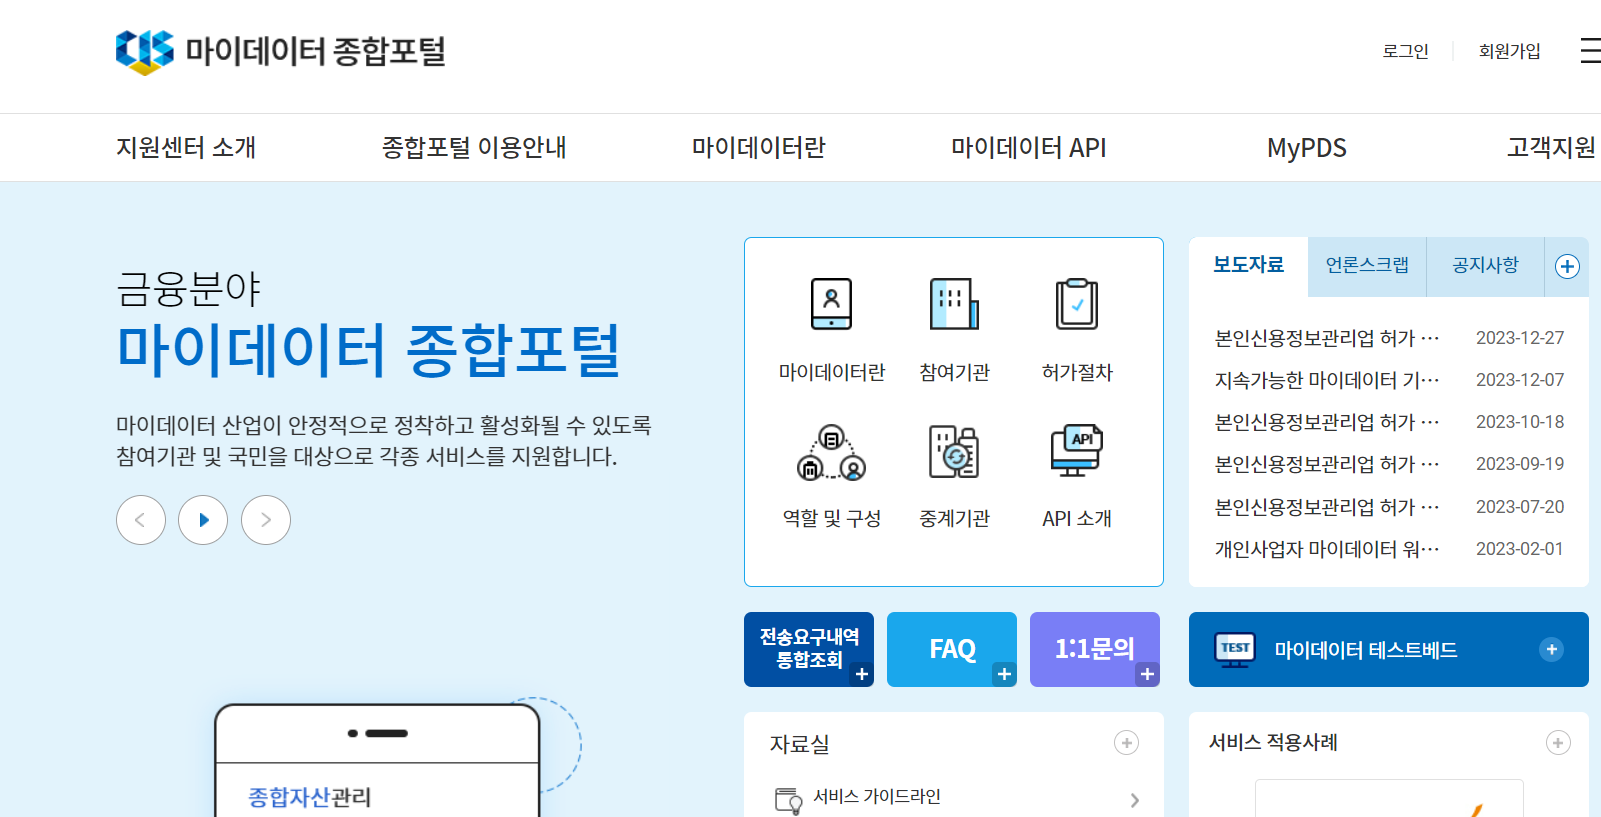
Task: Open the API 소개 monitor icon
Action: click(1077, 452)
